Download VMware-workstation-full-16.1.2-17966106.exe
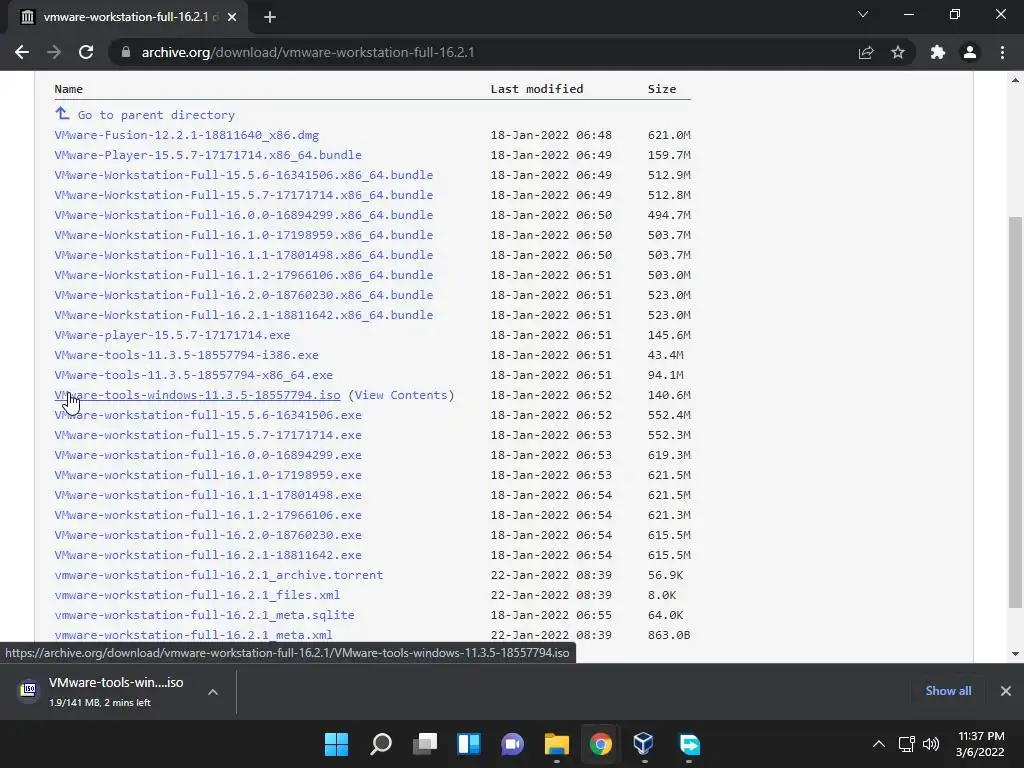Image resolution: width=1024 pixels, height=768 pixels. click(x=208, y=515)
